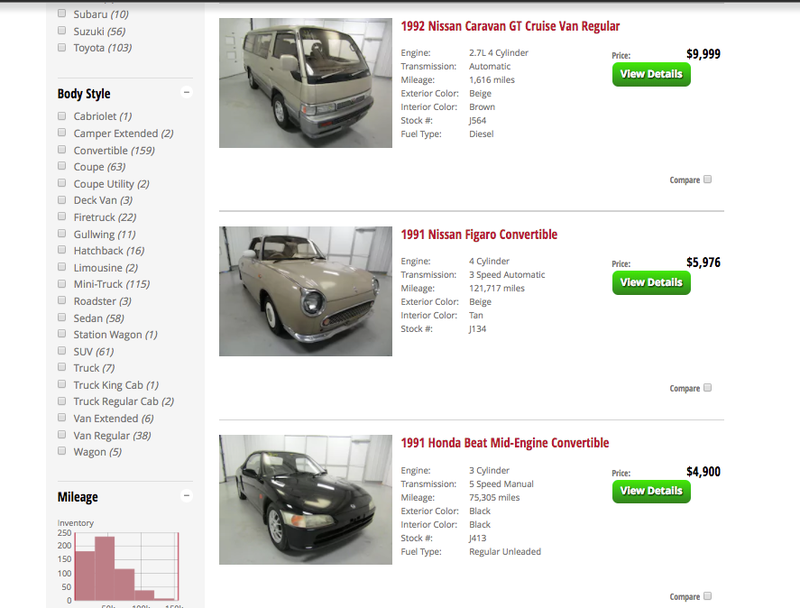Image resolution: width=800 pixels, height=608 pixels.
Task: Click the mileage value 121,717 miles
Action: 497,288
